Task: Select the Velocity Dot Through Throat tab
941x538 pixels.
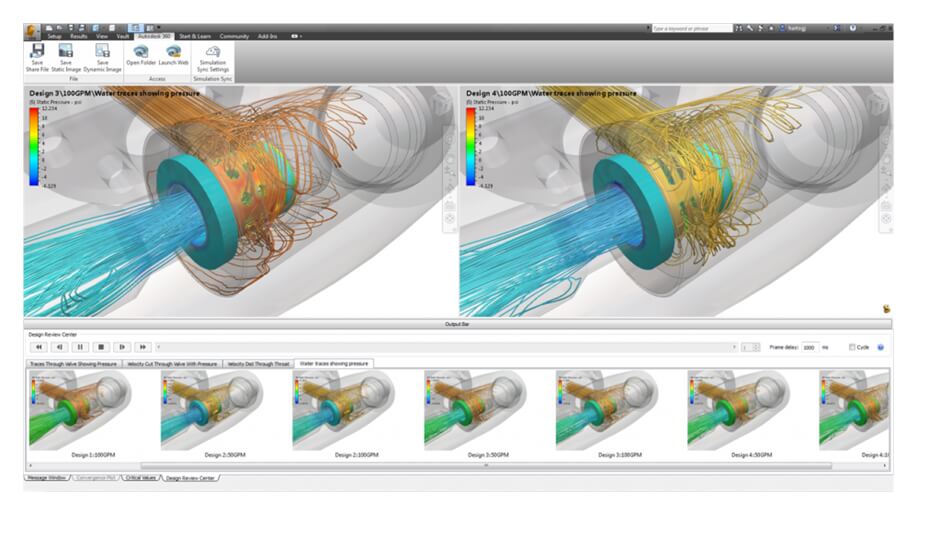Action: tap(257, 364)
